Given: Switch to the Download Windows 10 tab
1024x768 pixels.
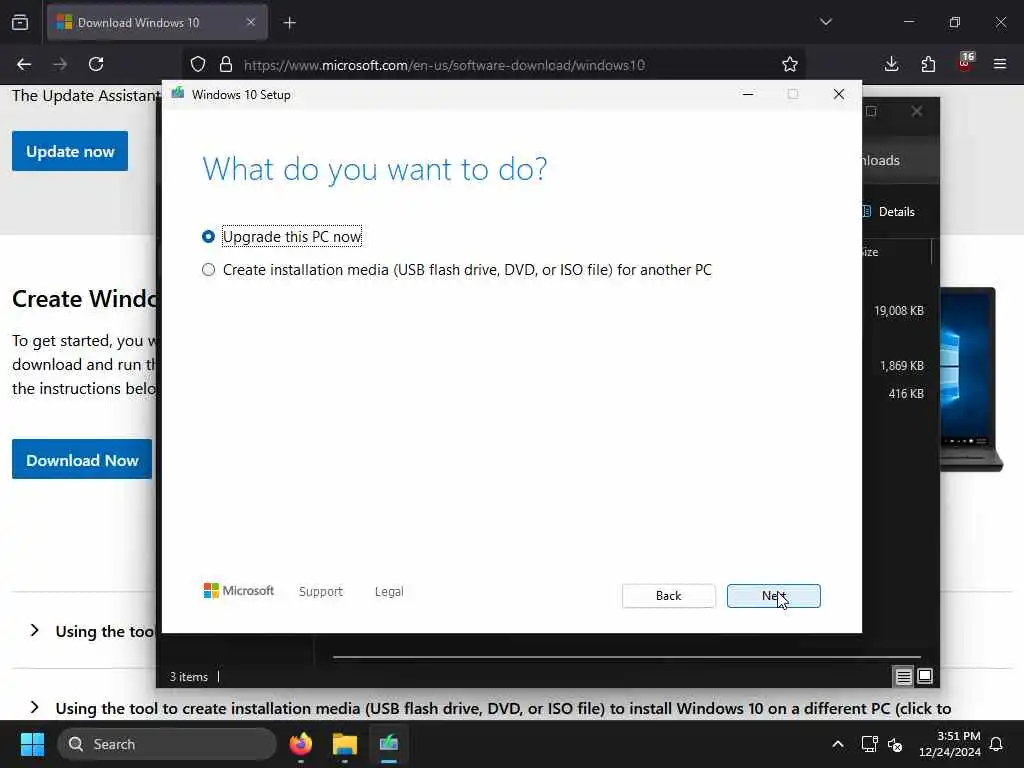Looking at the screenshot, I should pyautogui.click(x=157, y=23).
